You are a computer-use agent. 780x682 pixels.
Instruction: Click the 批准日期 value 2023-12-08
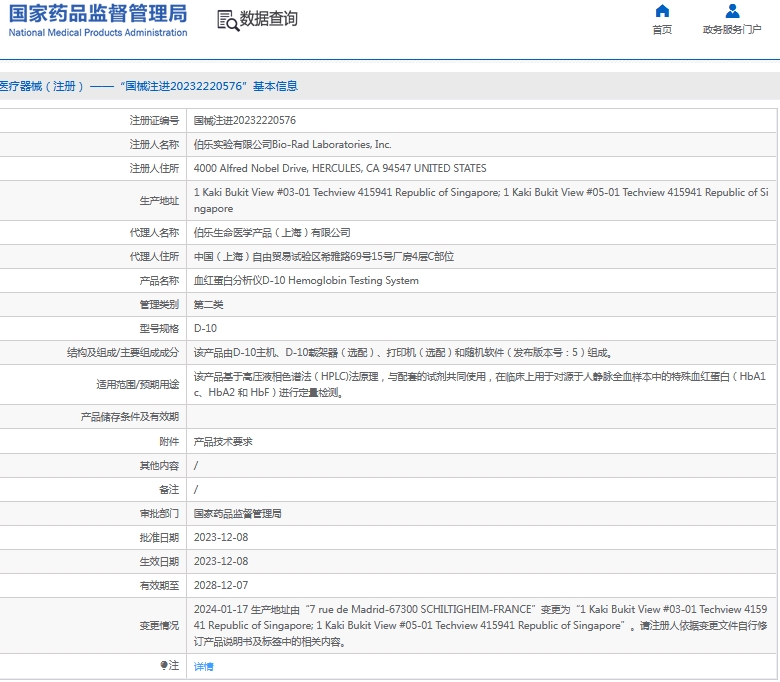tap(221, 538)
